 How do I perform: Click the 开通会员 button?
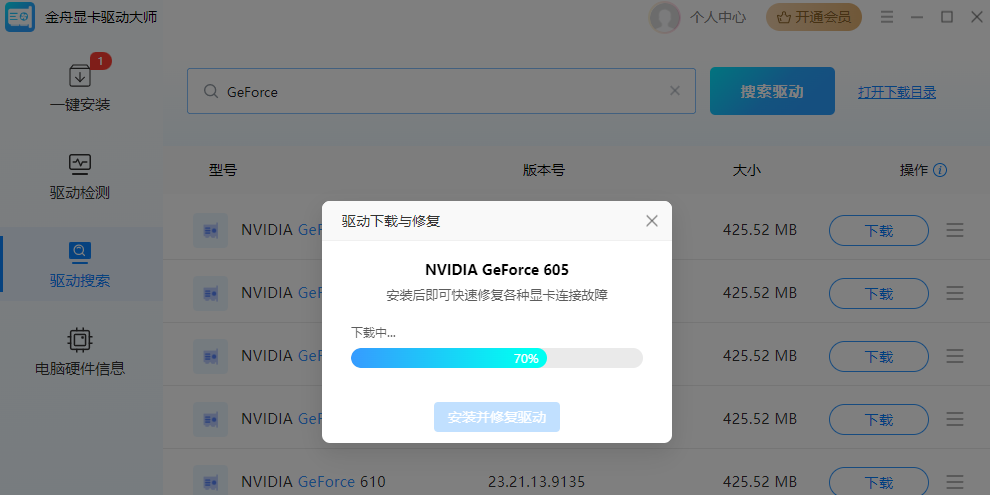click(x=814, y=17)
